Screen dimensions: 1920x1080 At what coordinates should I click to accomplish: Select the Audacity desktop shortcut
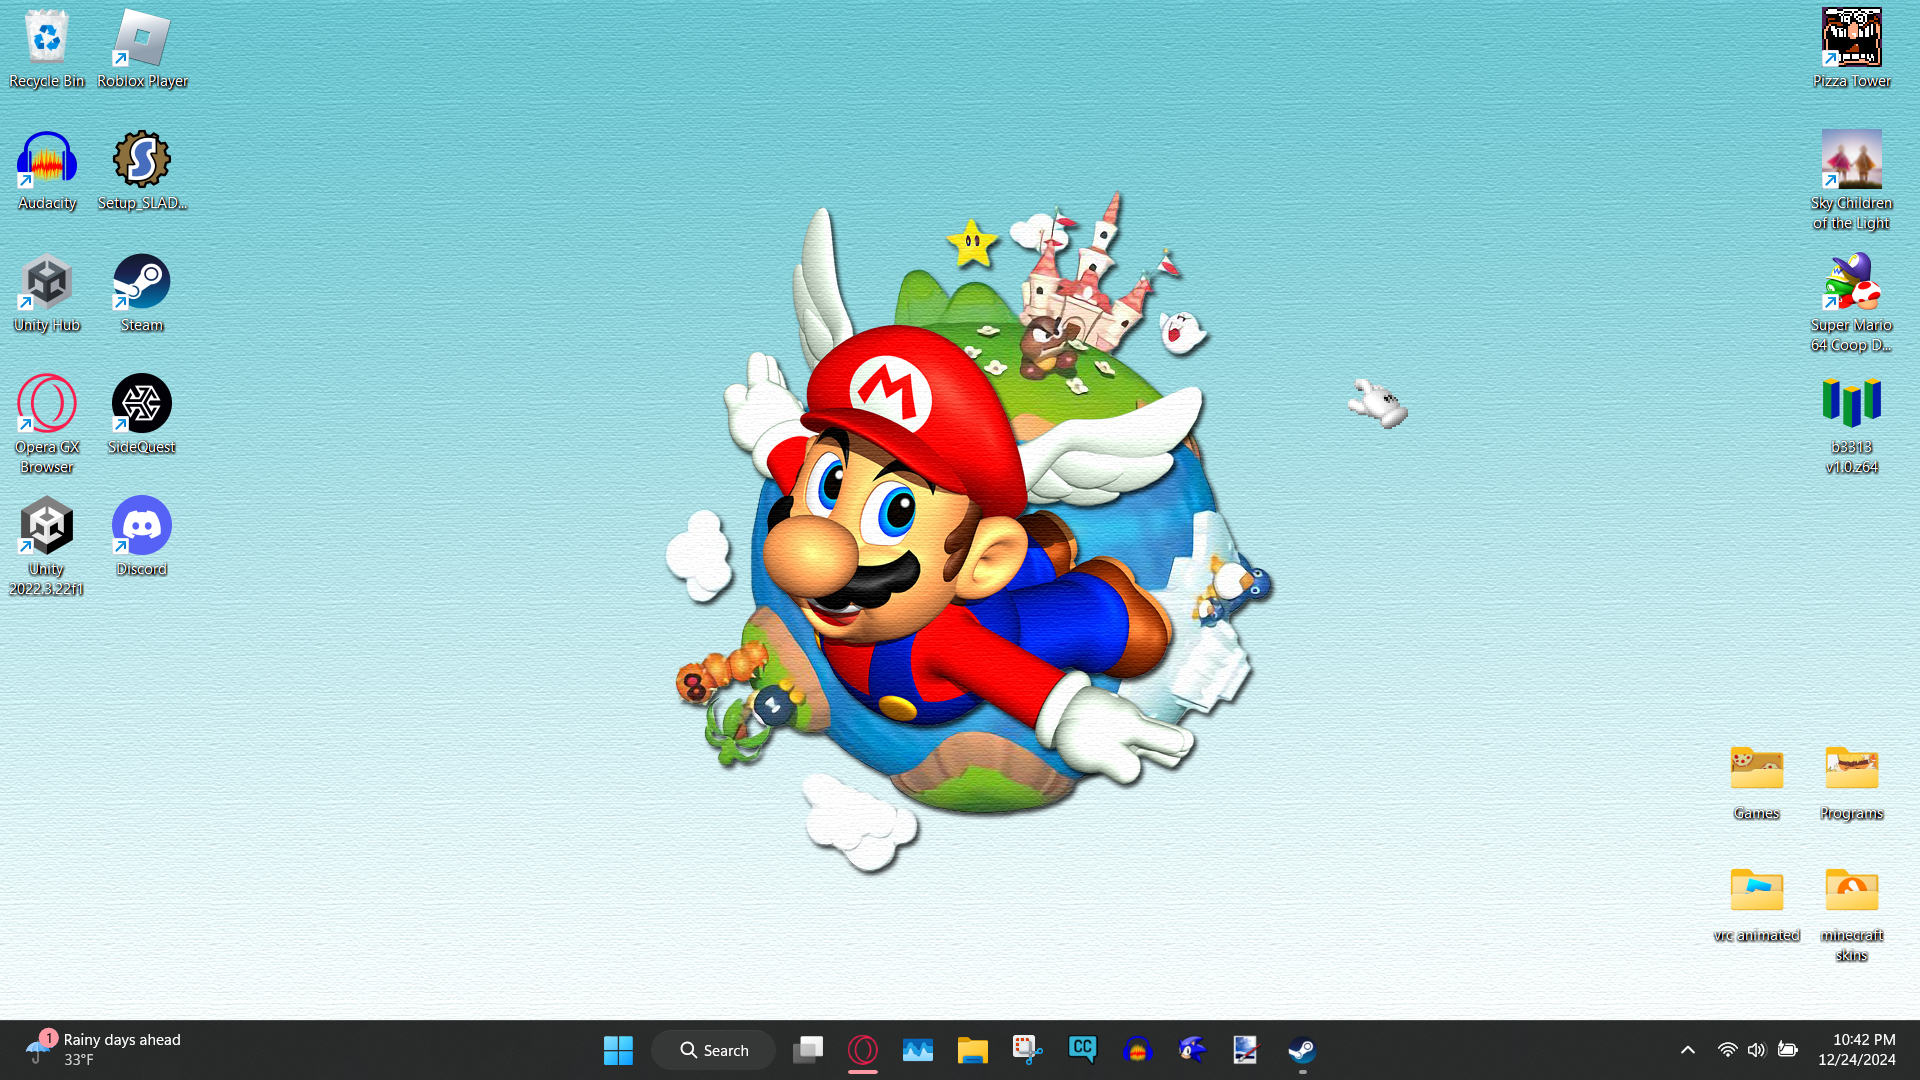point(47,171)
